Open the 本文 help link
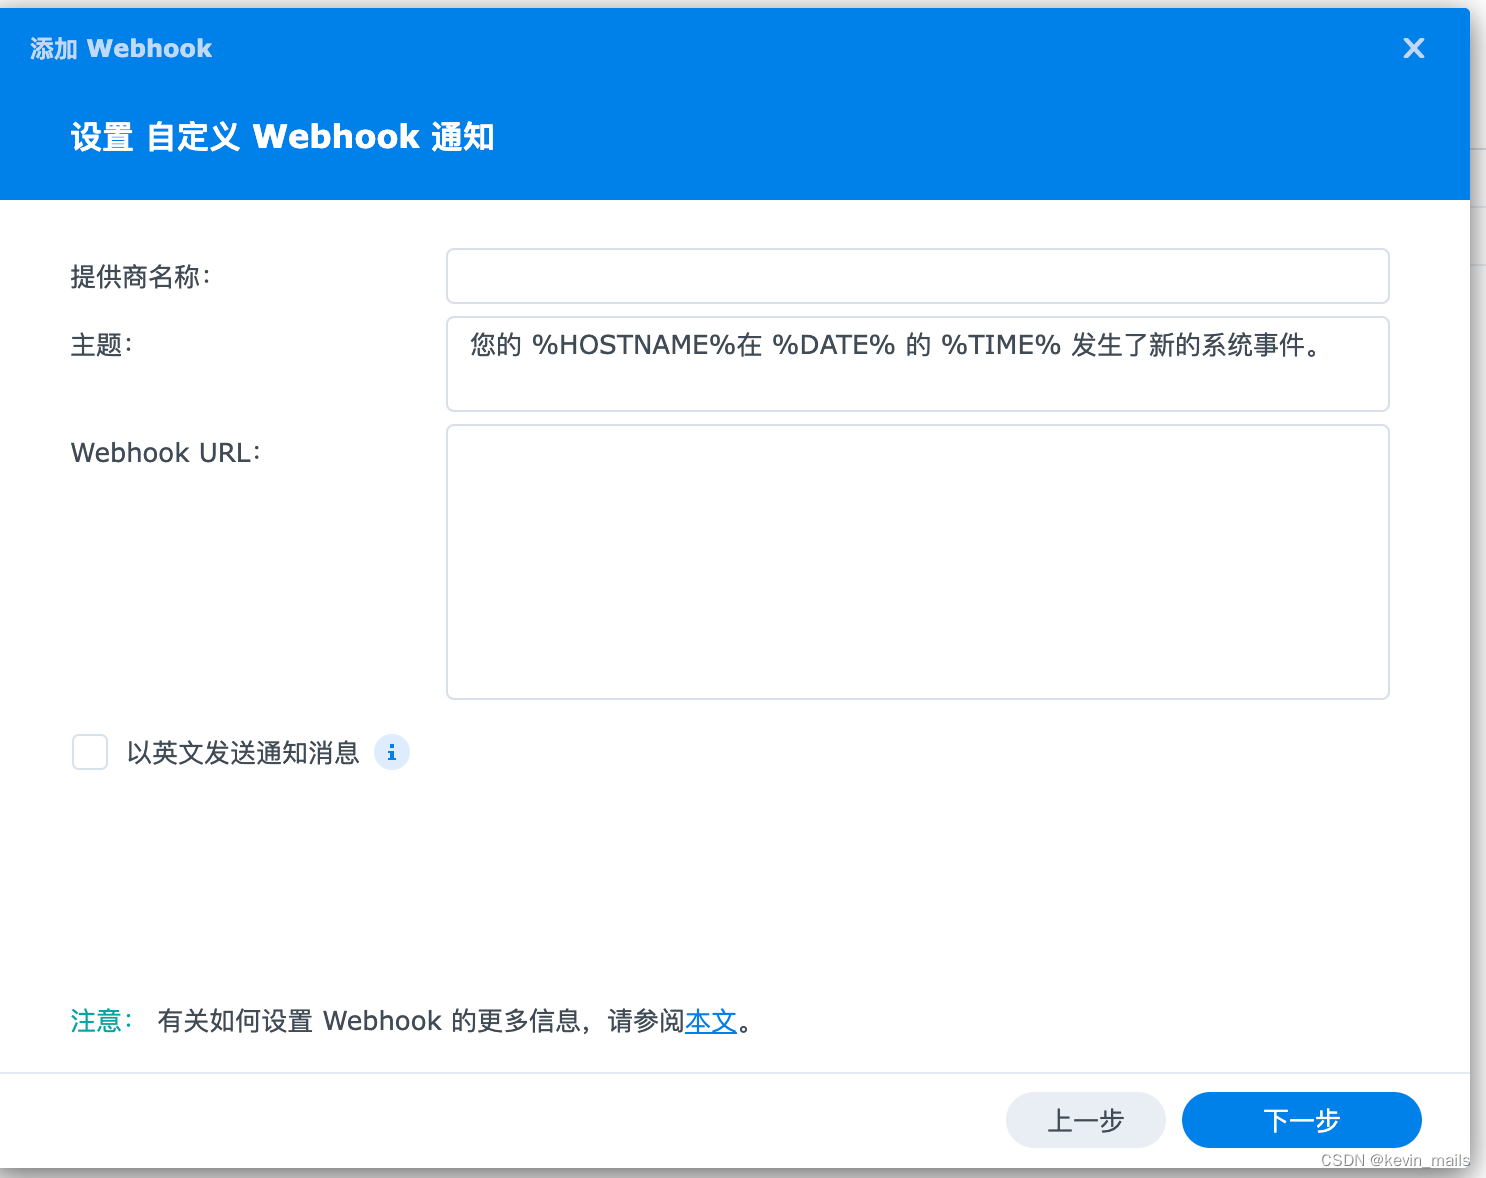Image resolution: width=1486 pixels, height=1178 pixels. pyautogui.click(x=711, y=1021)
